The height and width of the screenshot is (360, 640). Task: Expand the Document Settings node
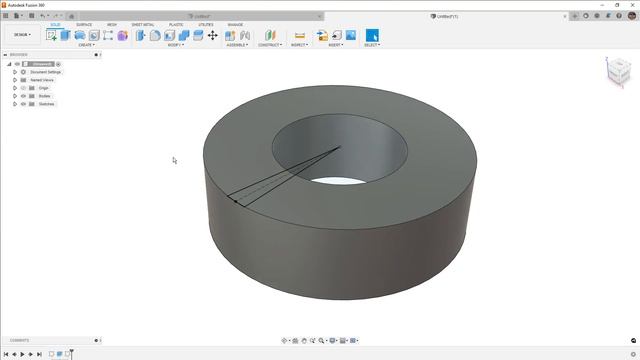15,72
